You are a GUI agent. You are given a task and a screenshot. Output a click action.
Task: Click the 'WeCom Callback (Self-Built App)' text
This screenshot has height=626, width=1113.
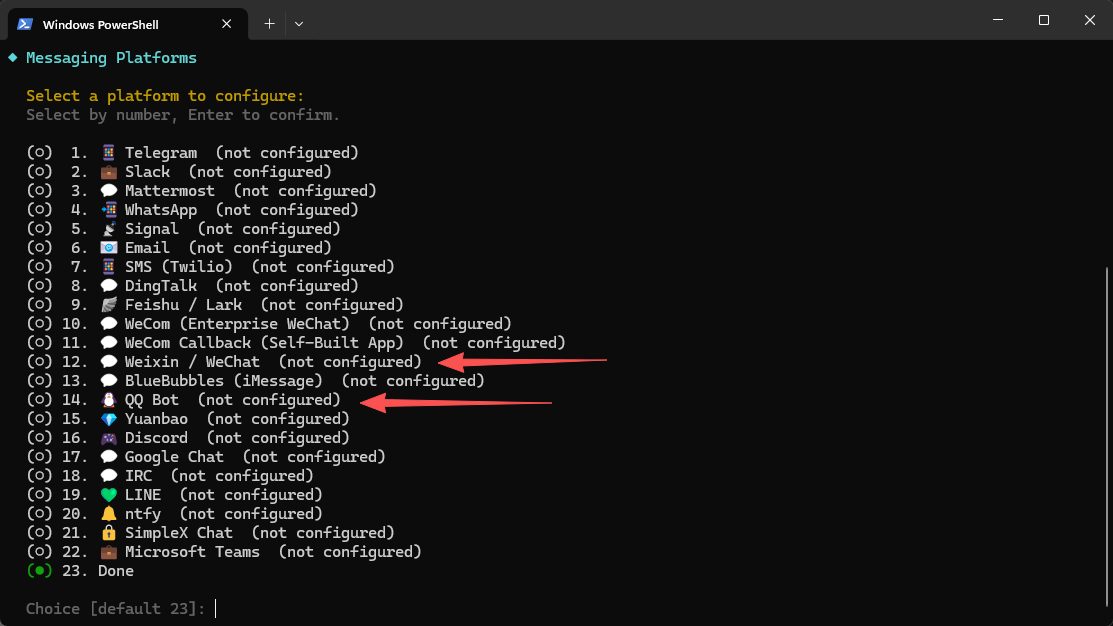(264, 343)
